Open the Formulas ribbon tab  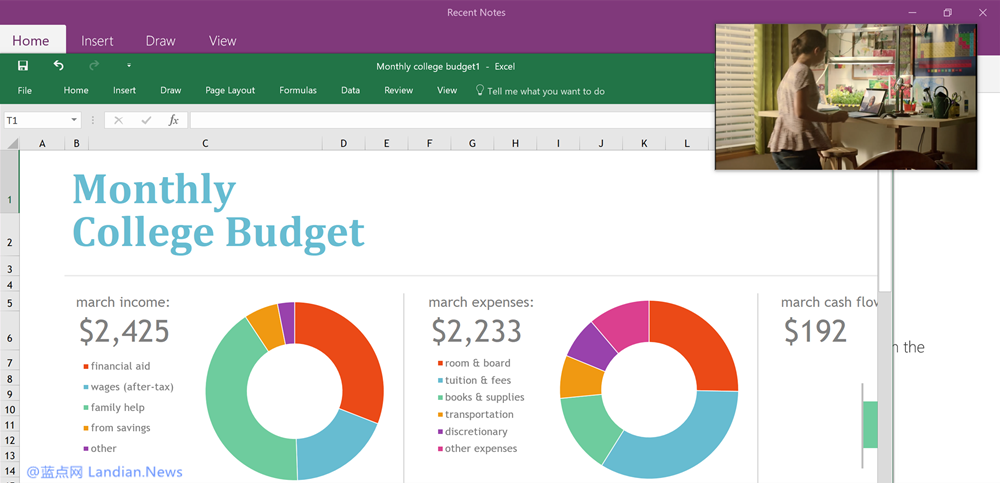(x=298, y=90)
